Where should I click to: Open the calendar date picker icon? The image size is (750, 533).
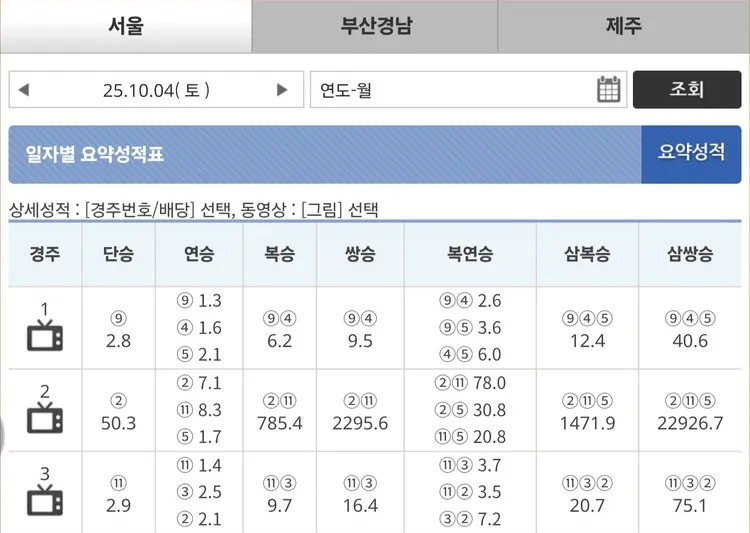coord(608,89)
